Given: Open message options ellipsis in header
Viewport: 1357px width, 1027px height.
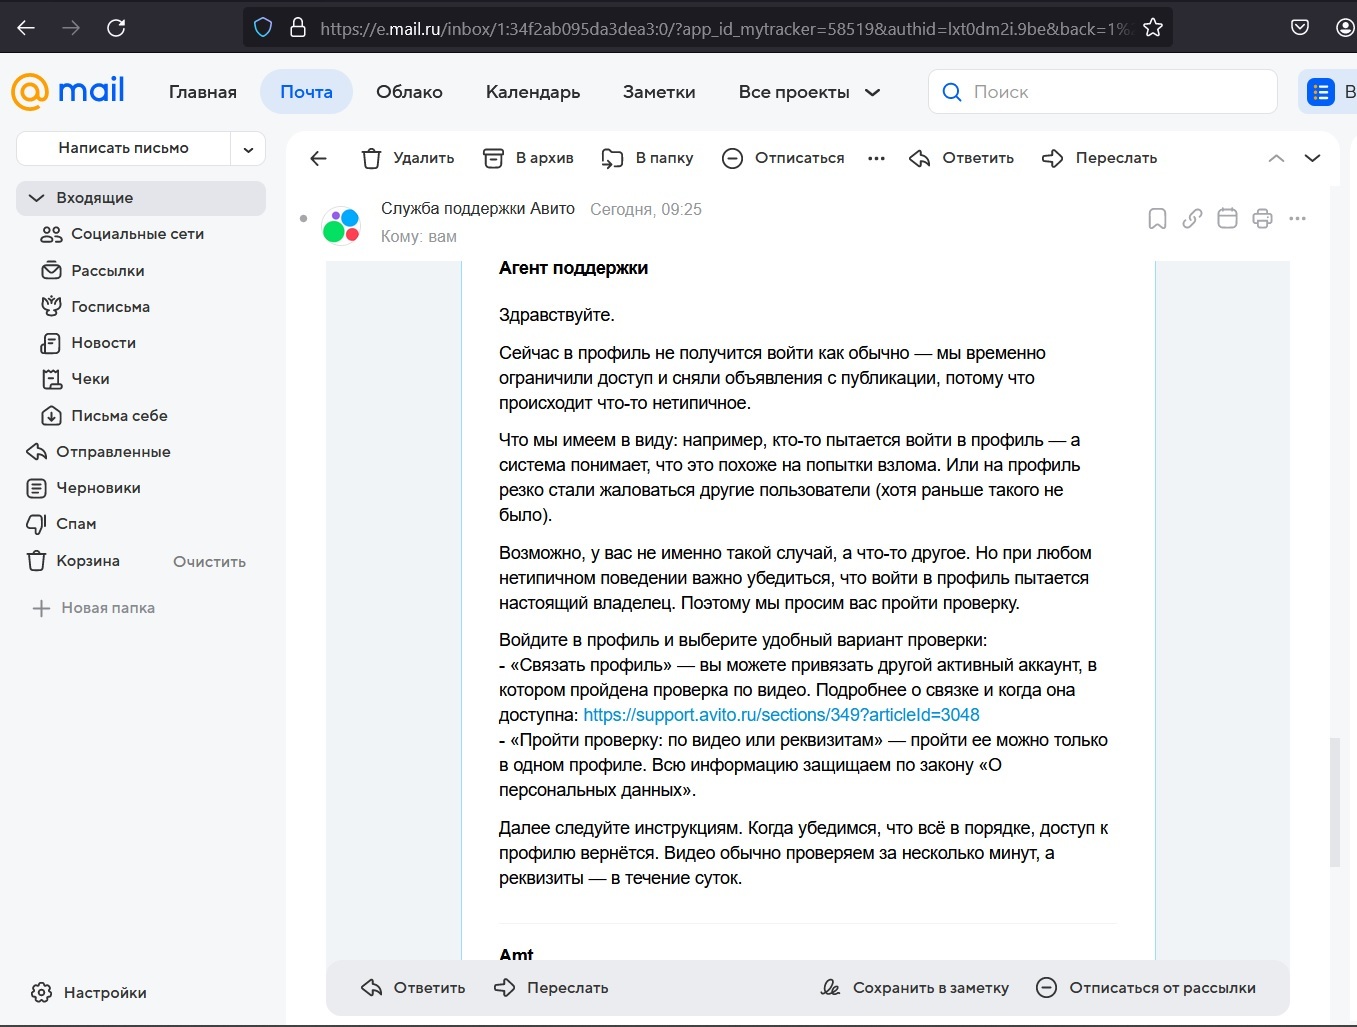Looking at the screenshot, I should pos(1298,218).
